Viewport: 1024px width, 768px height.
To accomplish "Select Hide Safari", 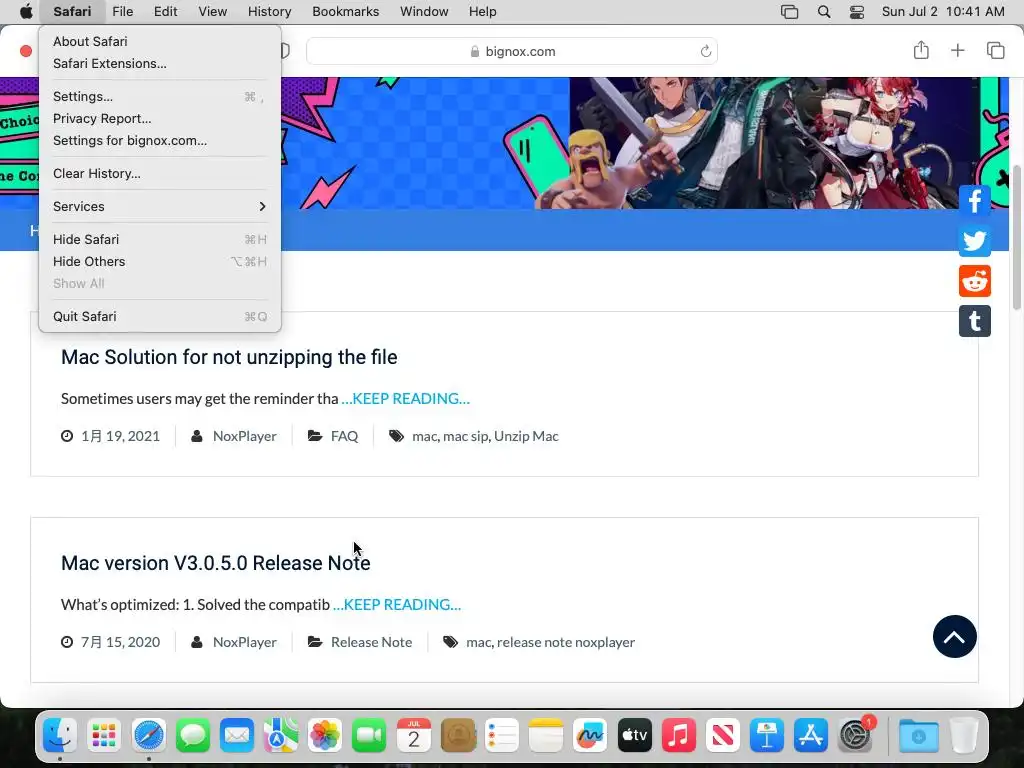I will 160,240.
